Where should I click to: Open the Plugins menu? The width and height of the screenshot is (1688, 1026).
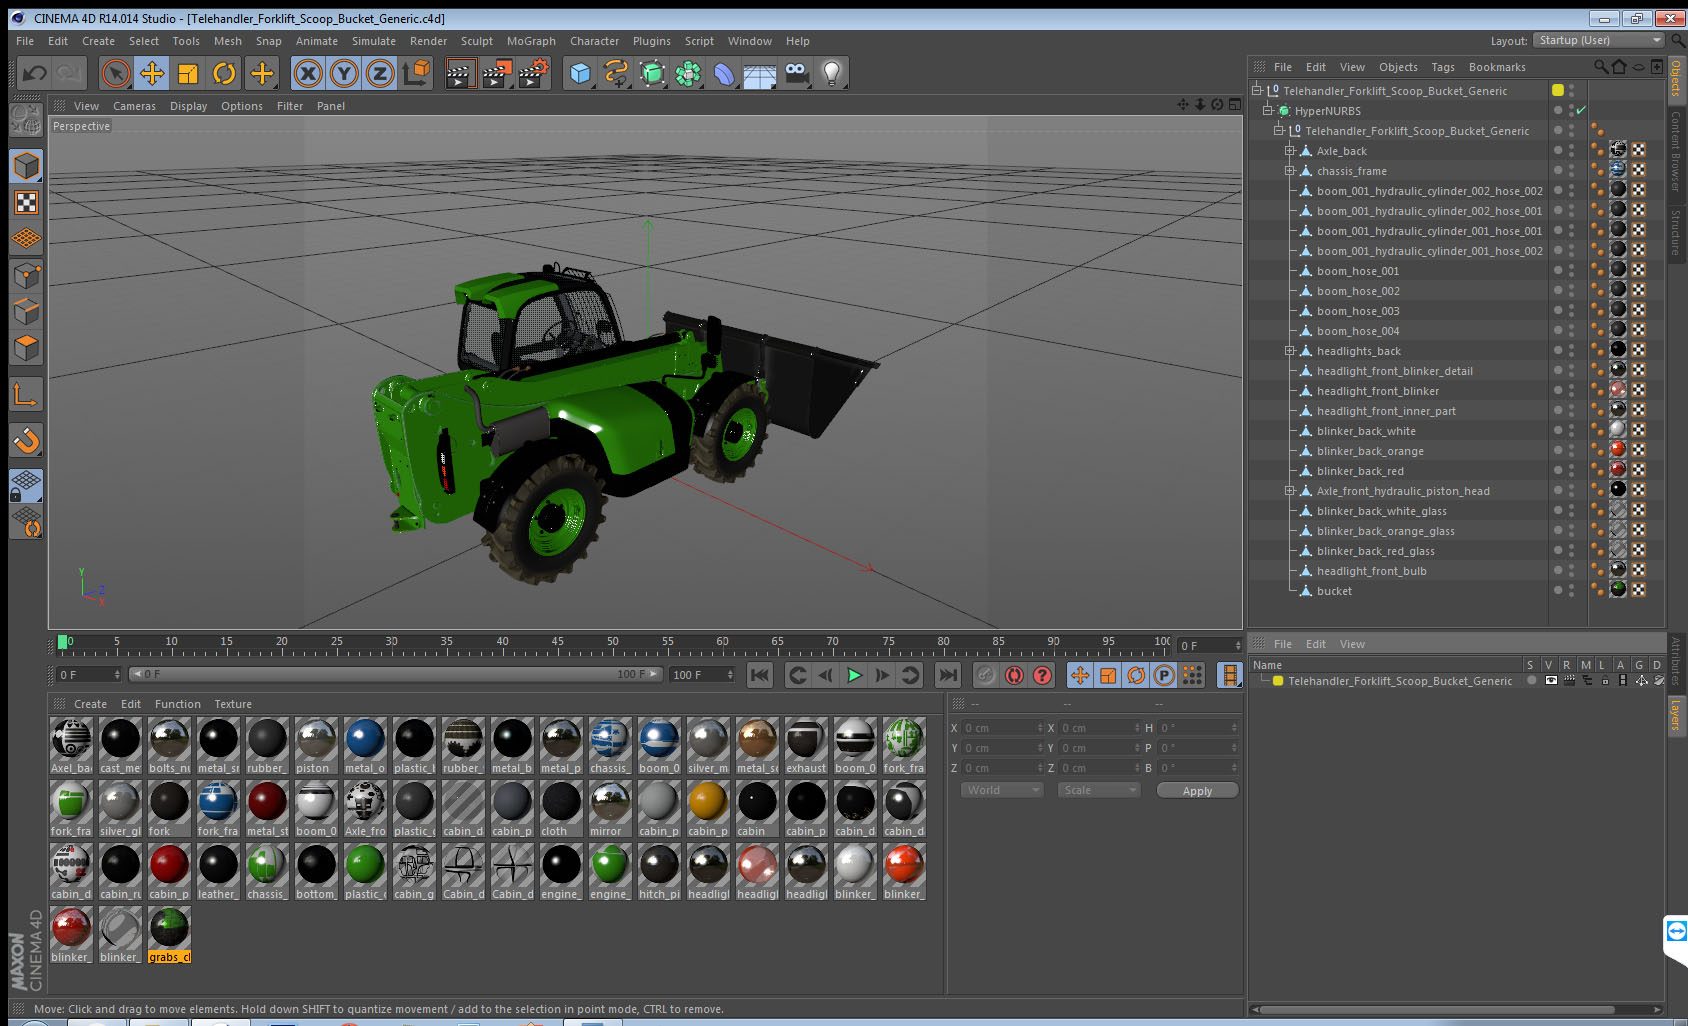click(x=652, y=41)
